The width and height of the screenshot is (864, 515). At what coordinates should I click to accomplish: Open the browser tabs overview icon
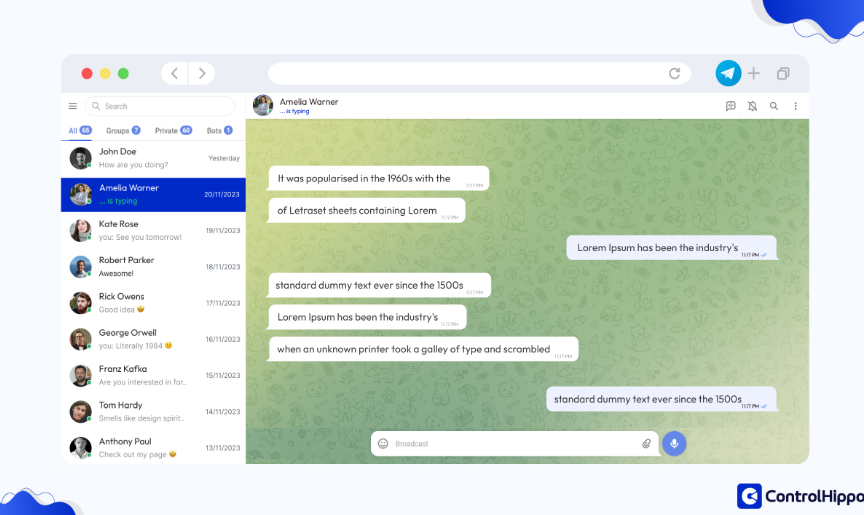pyautogui.click(x=783, y=73)
